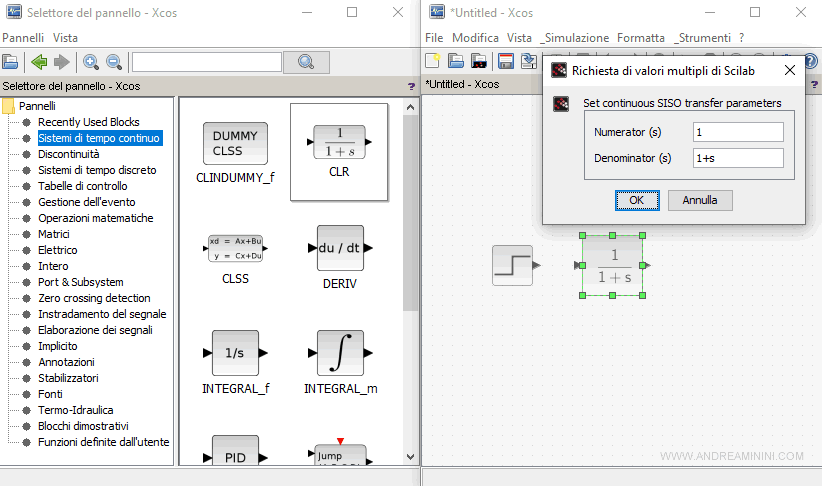The width and height of the screenshot is (822, 486).
Task: Select Recently Used Blocks in tree
Action: point(89,122)
